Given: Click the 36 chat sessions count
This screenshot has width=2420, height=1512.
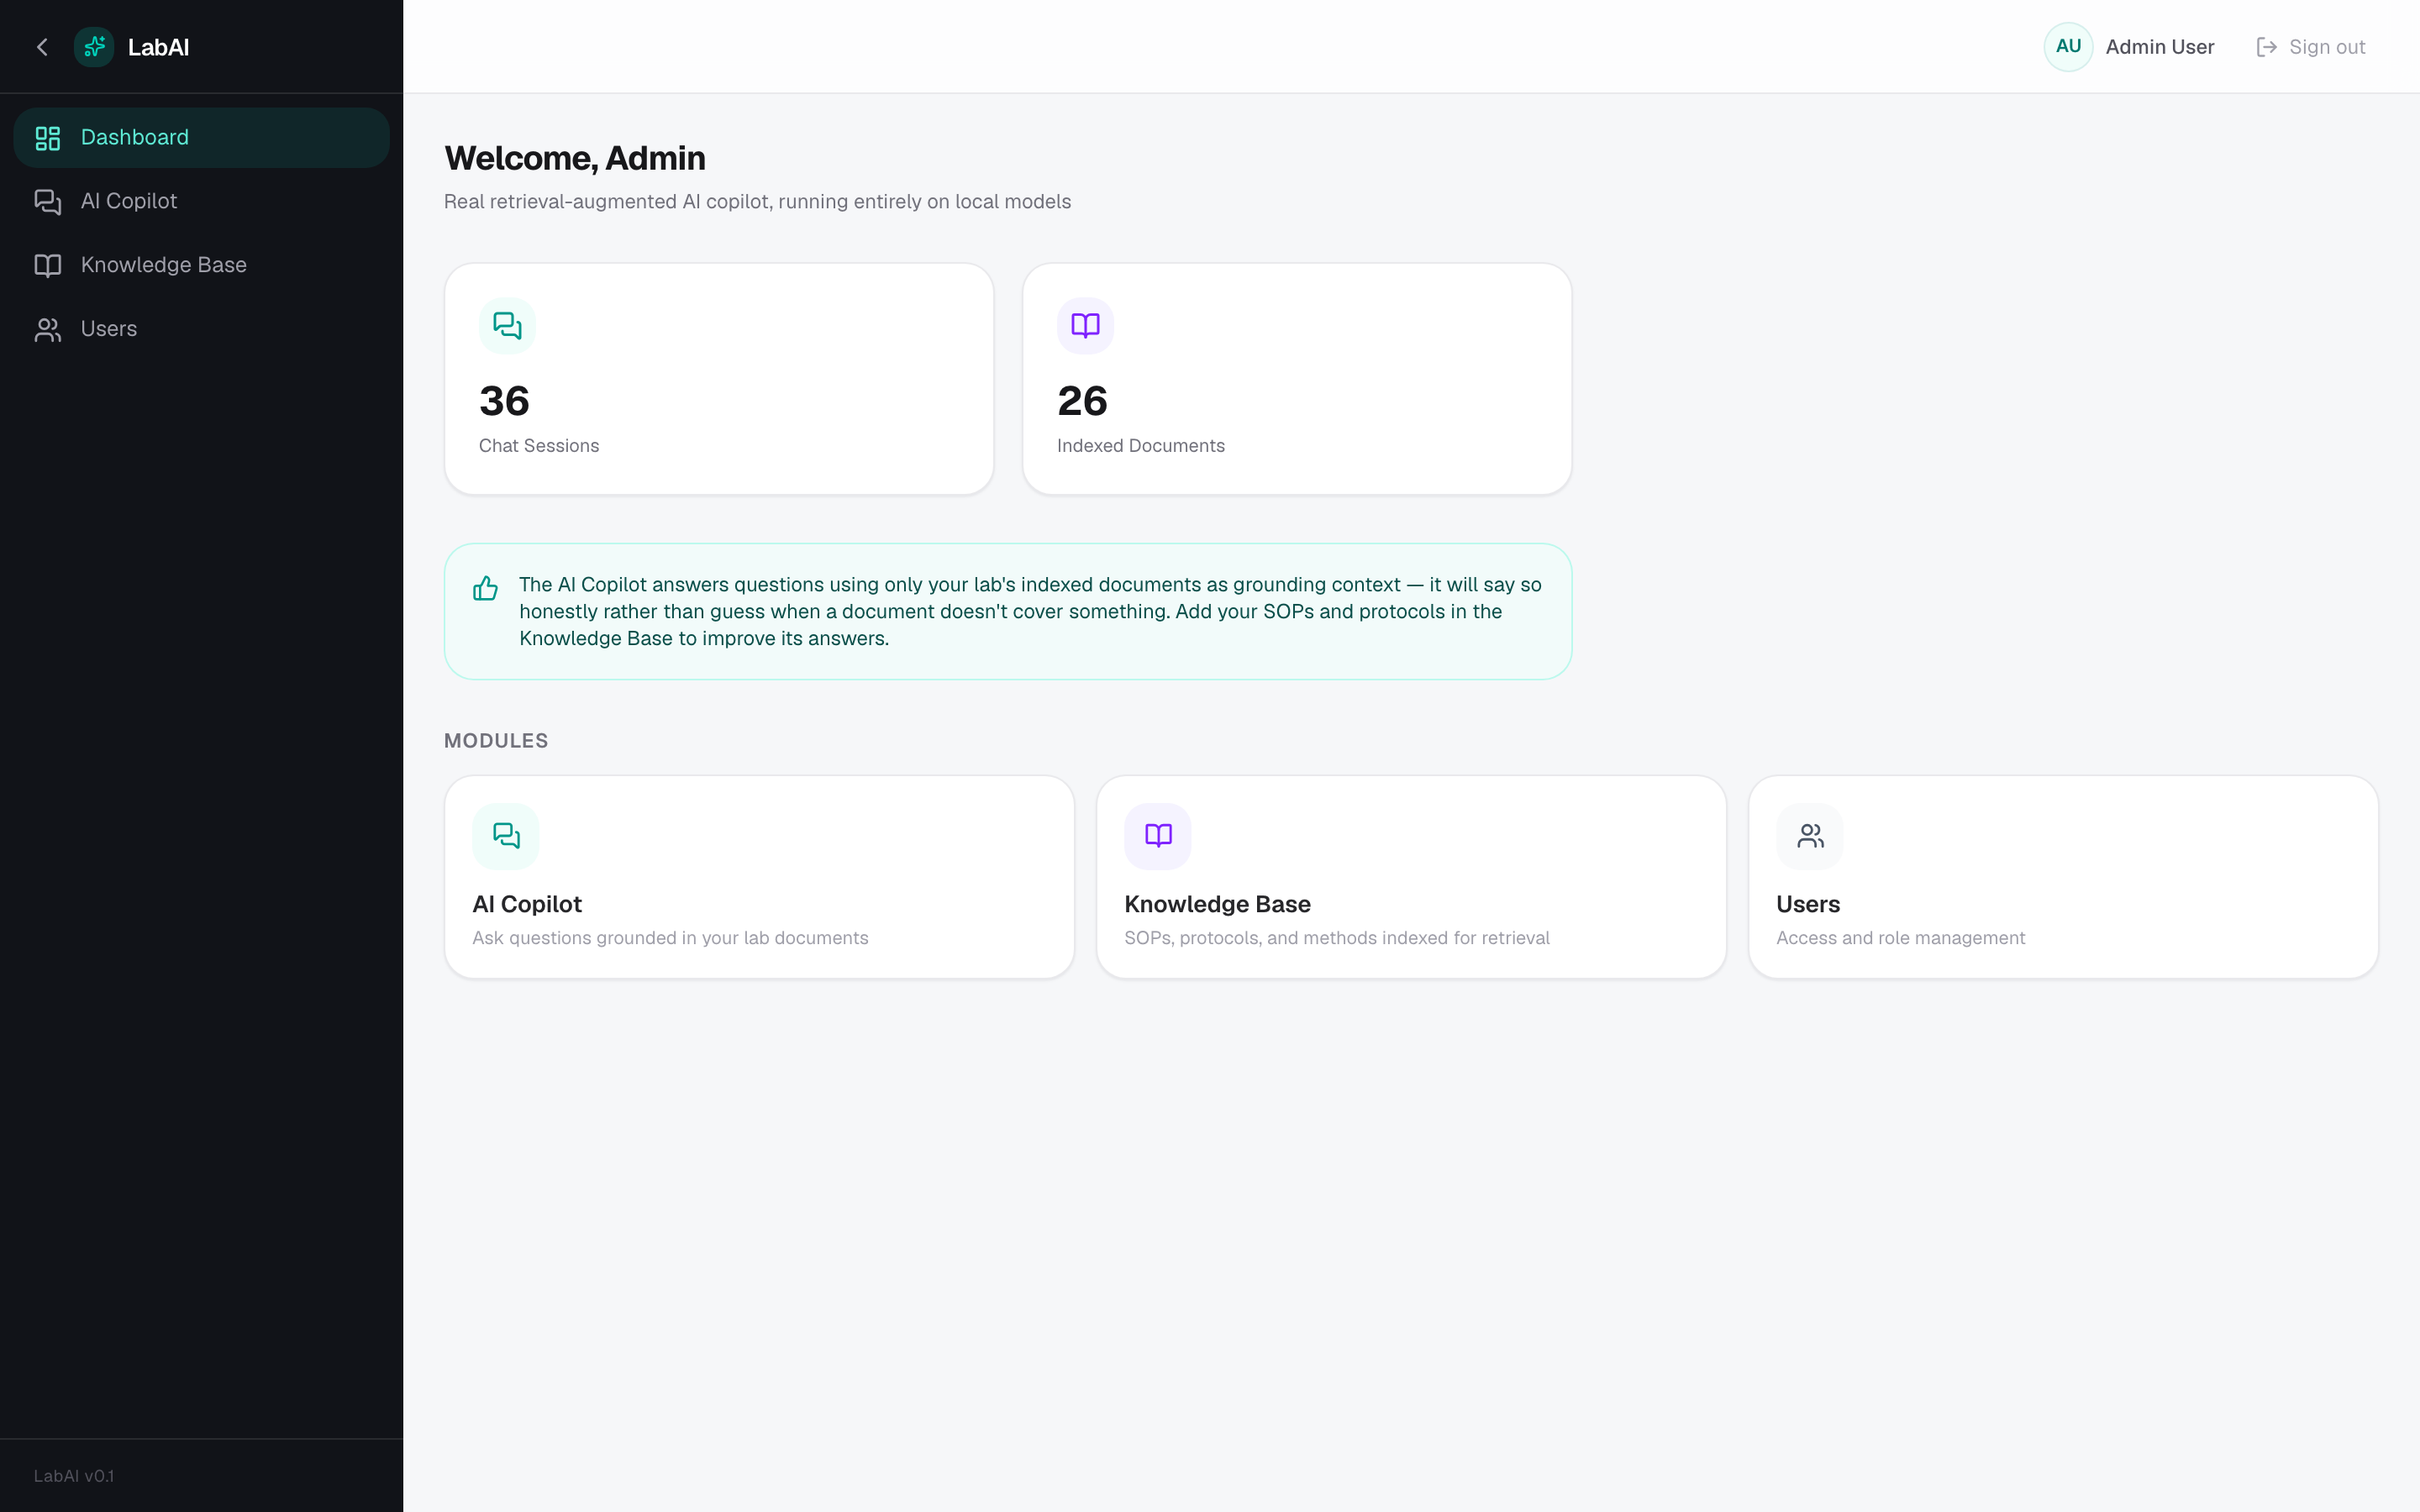Looking at the screenshot, I should coord(504,401).
